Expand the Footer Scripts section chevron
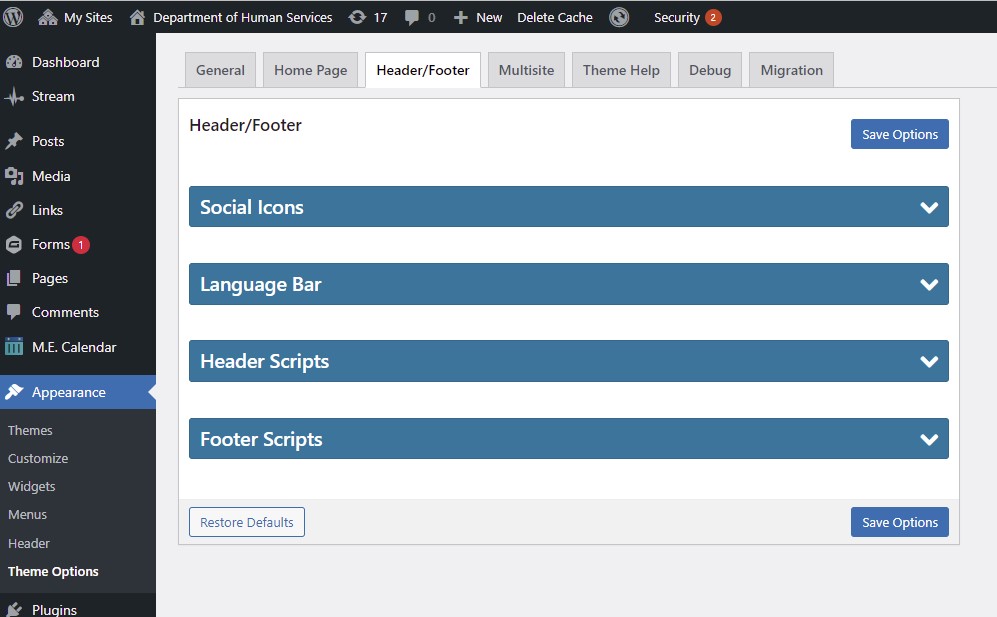Image resolution: width=997 pixels, height=617 pixels. [929, 439]
